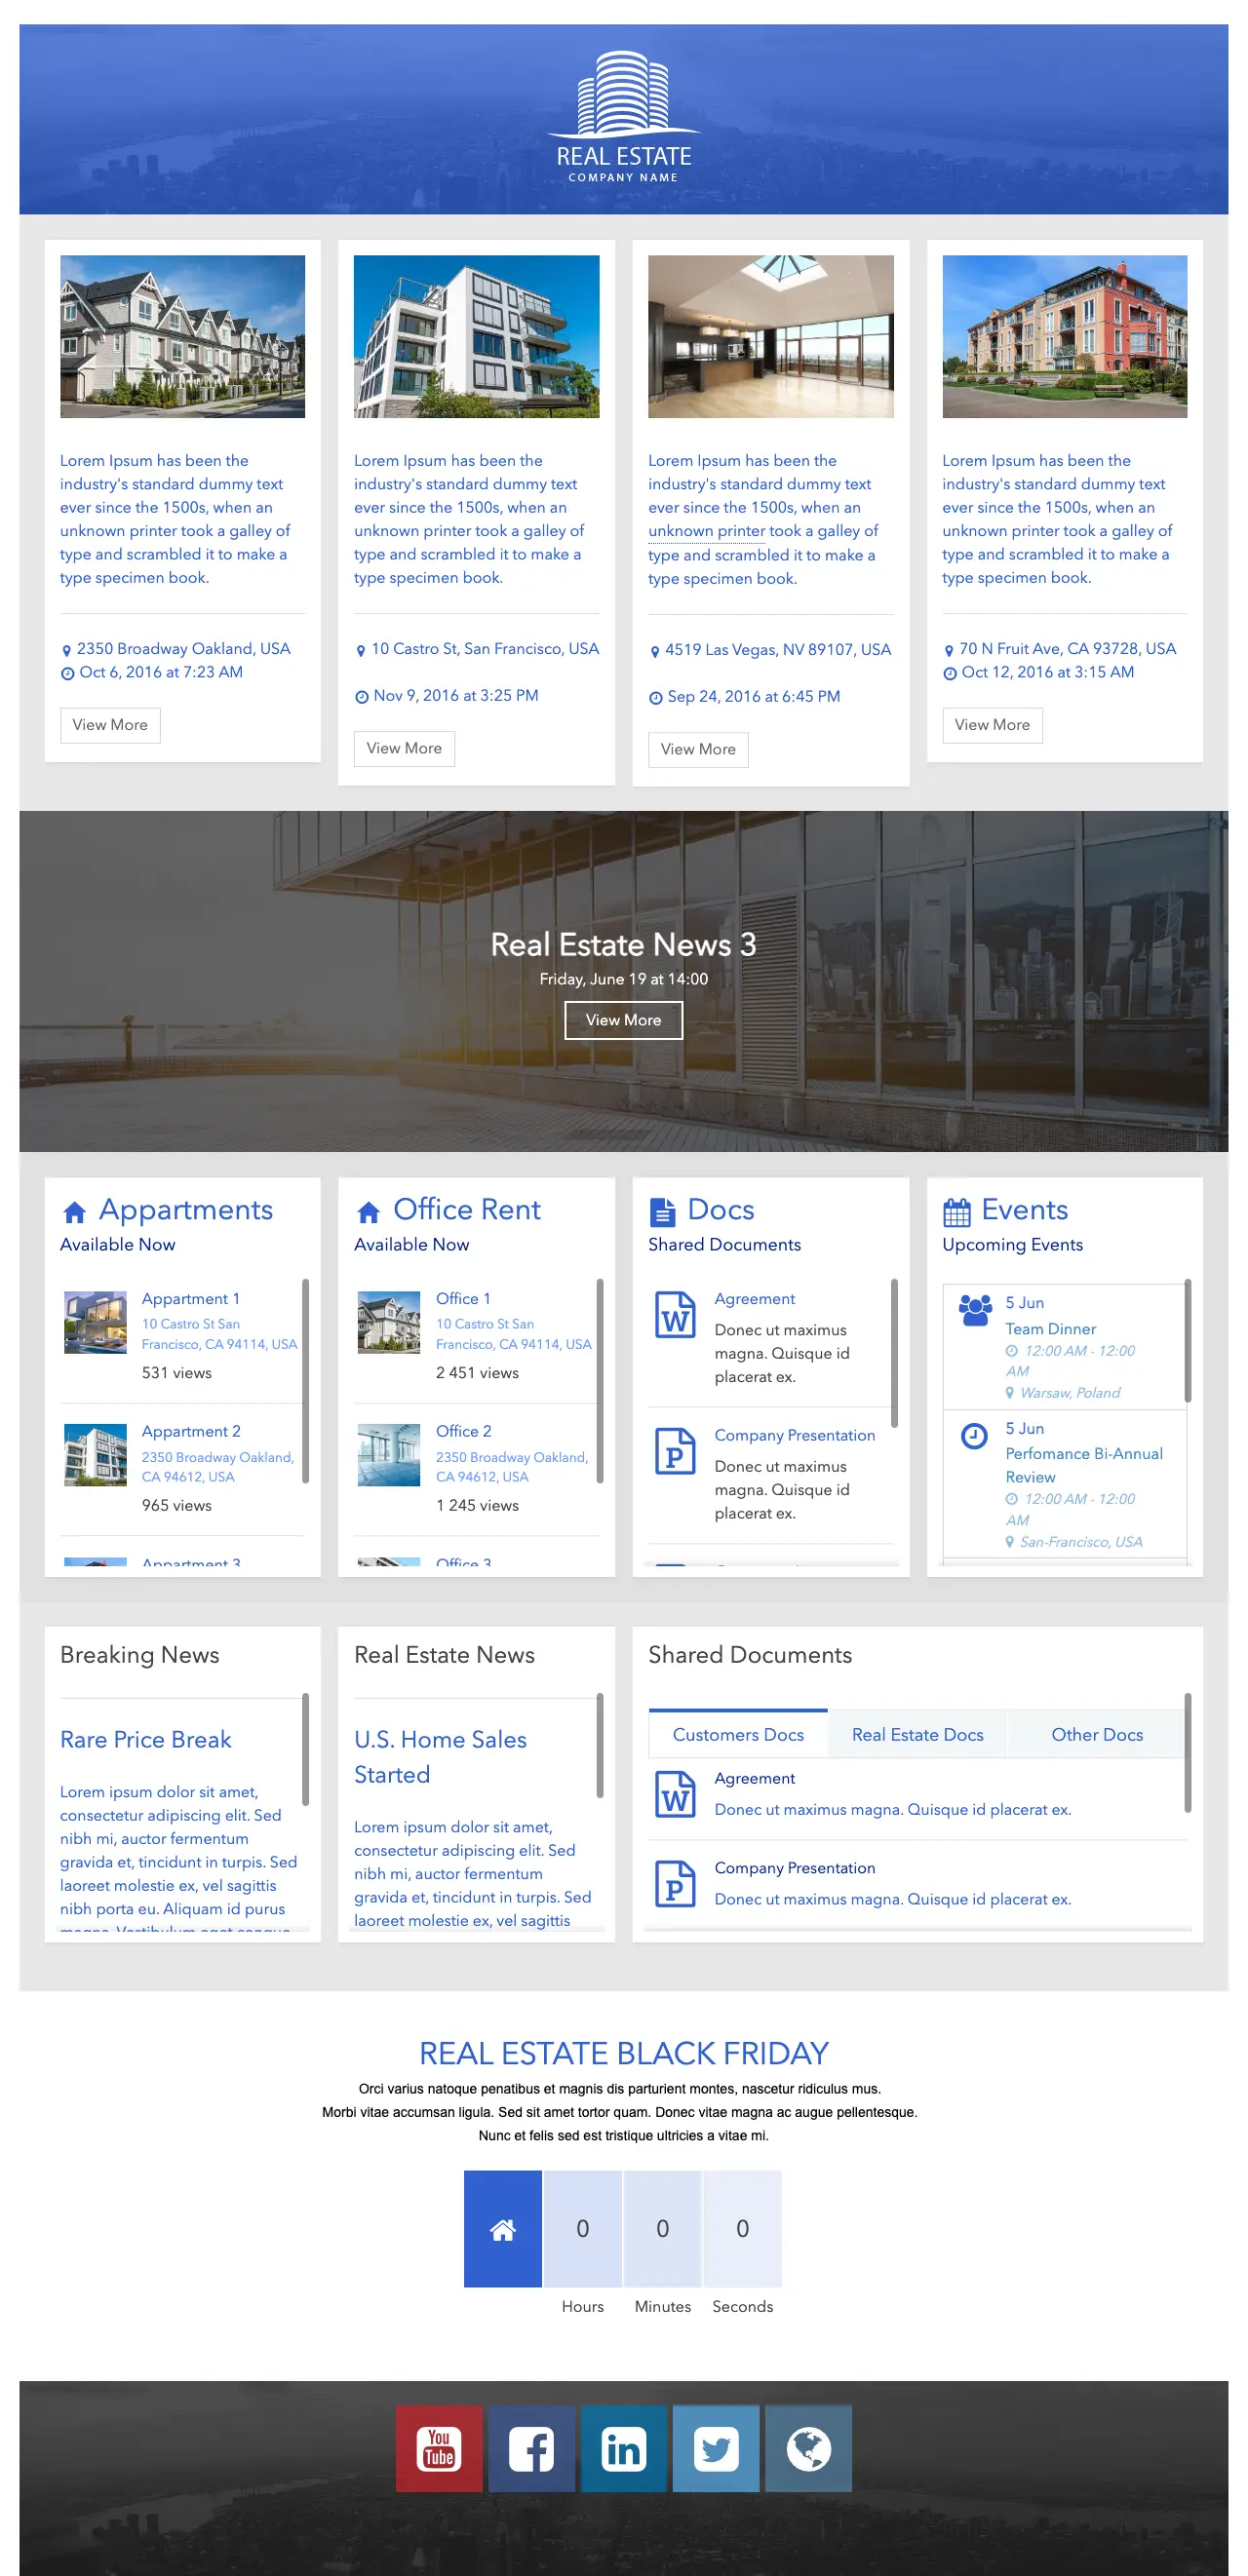This screenshot has height=2576, width=1248.
Task: Open the Twitter social icon
Action: click(x=715, y=2448)
